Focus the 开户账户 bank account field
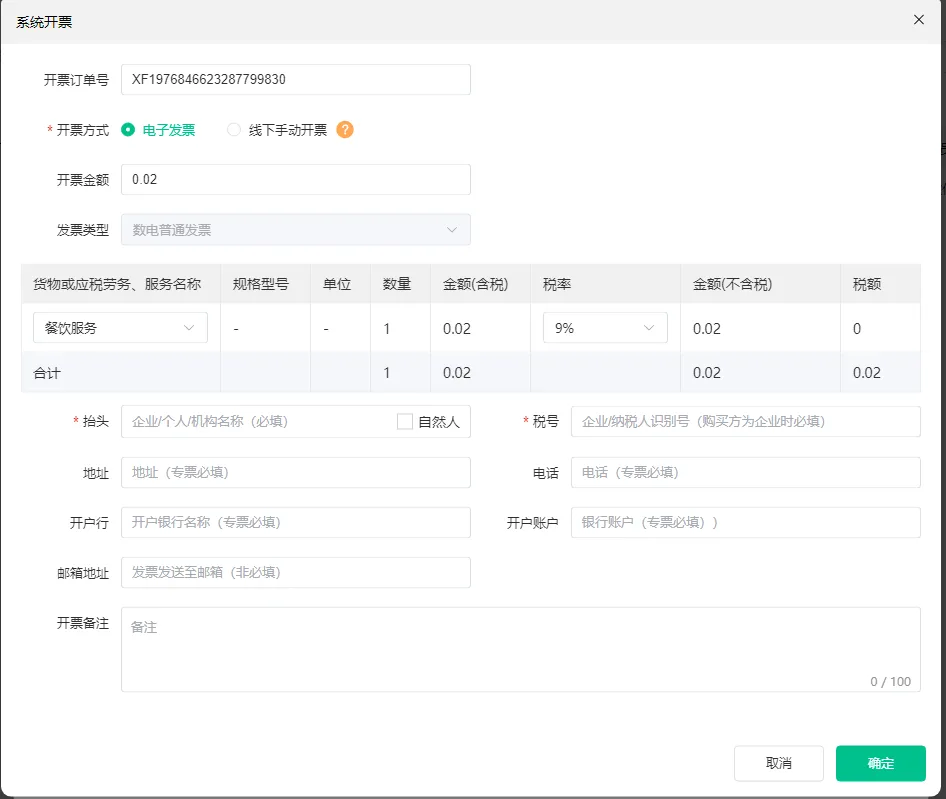This screenshot has height=799, width=946. click(x=745, y=522)
